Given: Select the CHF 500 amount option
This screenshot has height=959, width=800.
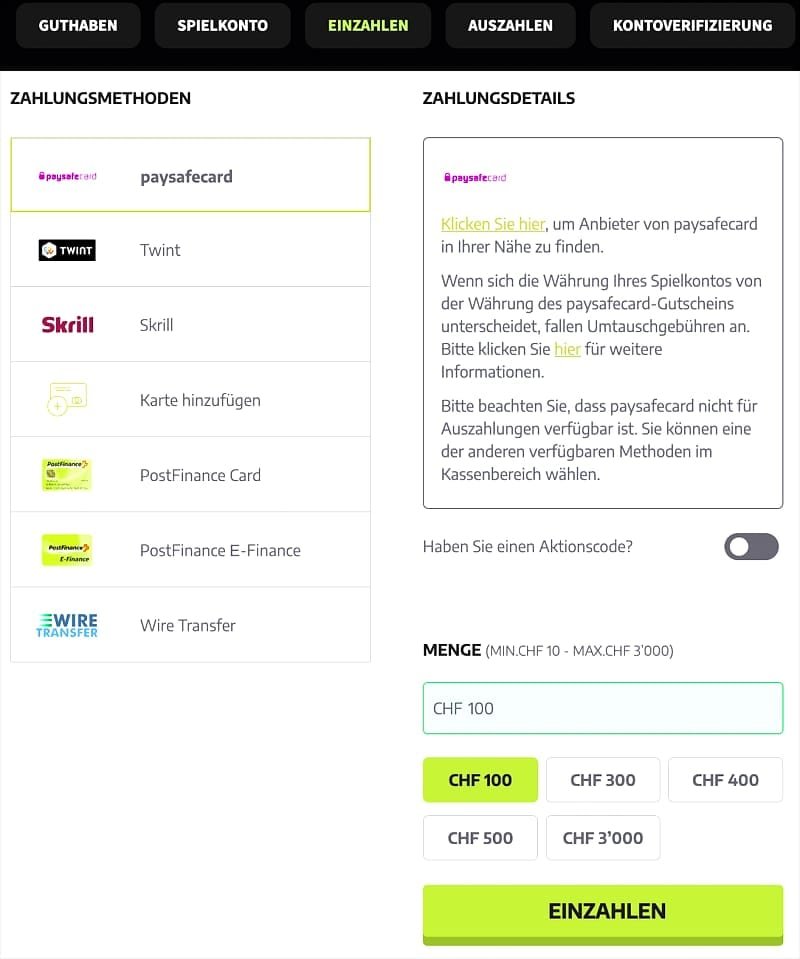Looking at the screenshot, I should pos(480,838).
